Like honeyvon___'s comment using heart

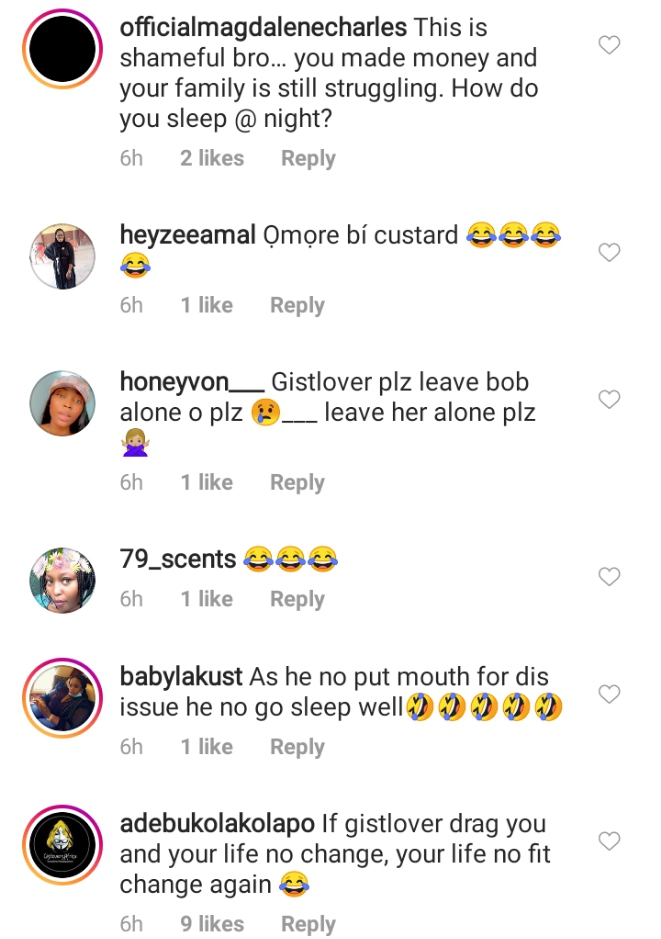pyautogui.click(x=608, y=399)
